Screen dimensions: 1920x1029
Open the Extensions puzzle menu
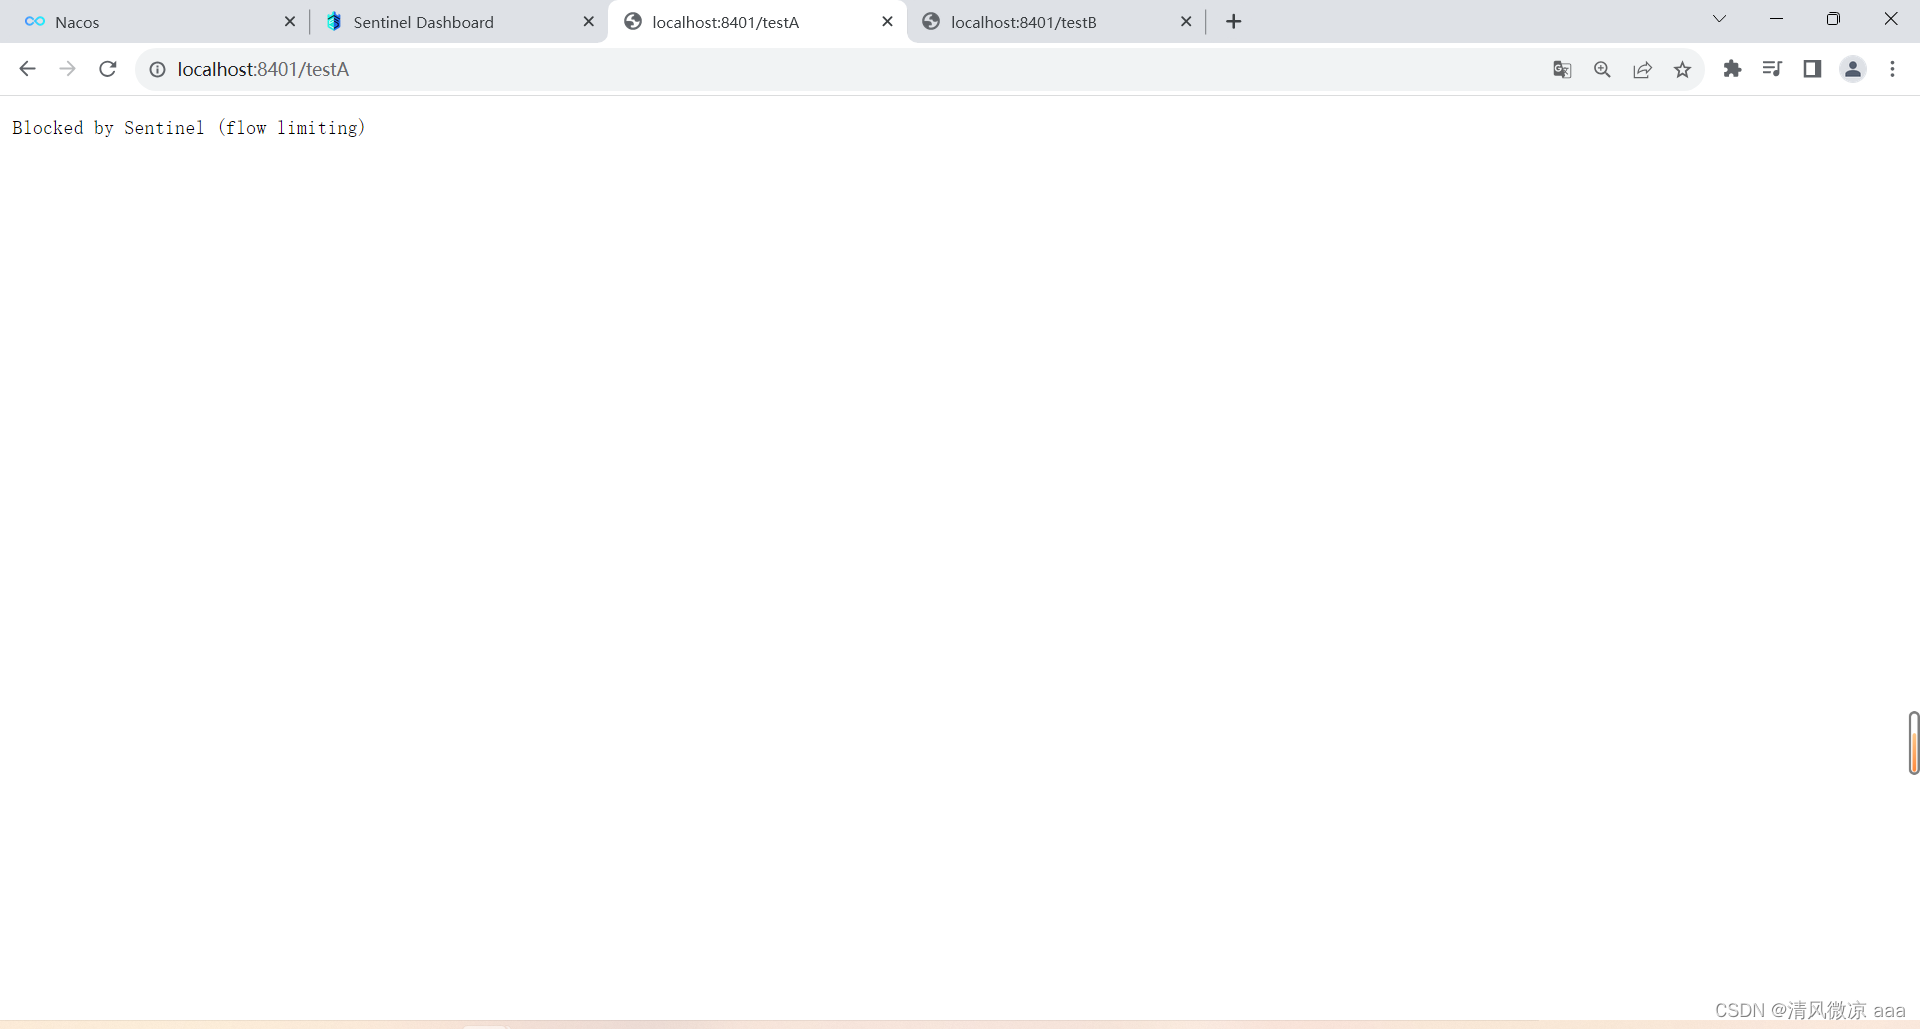[1732, 69]
